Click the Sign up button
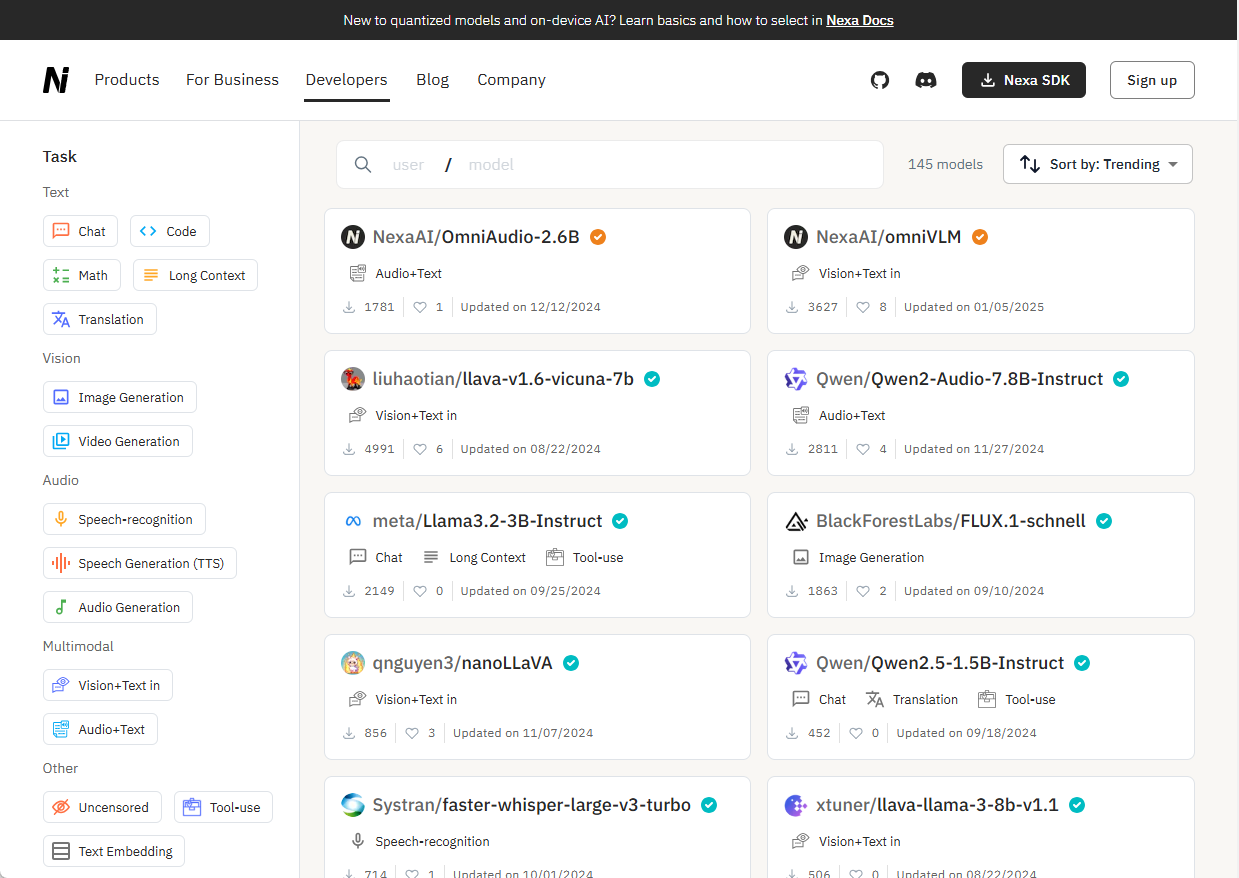1239x878 pixels. pos(1151,80)
